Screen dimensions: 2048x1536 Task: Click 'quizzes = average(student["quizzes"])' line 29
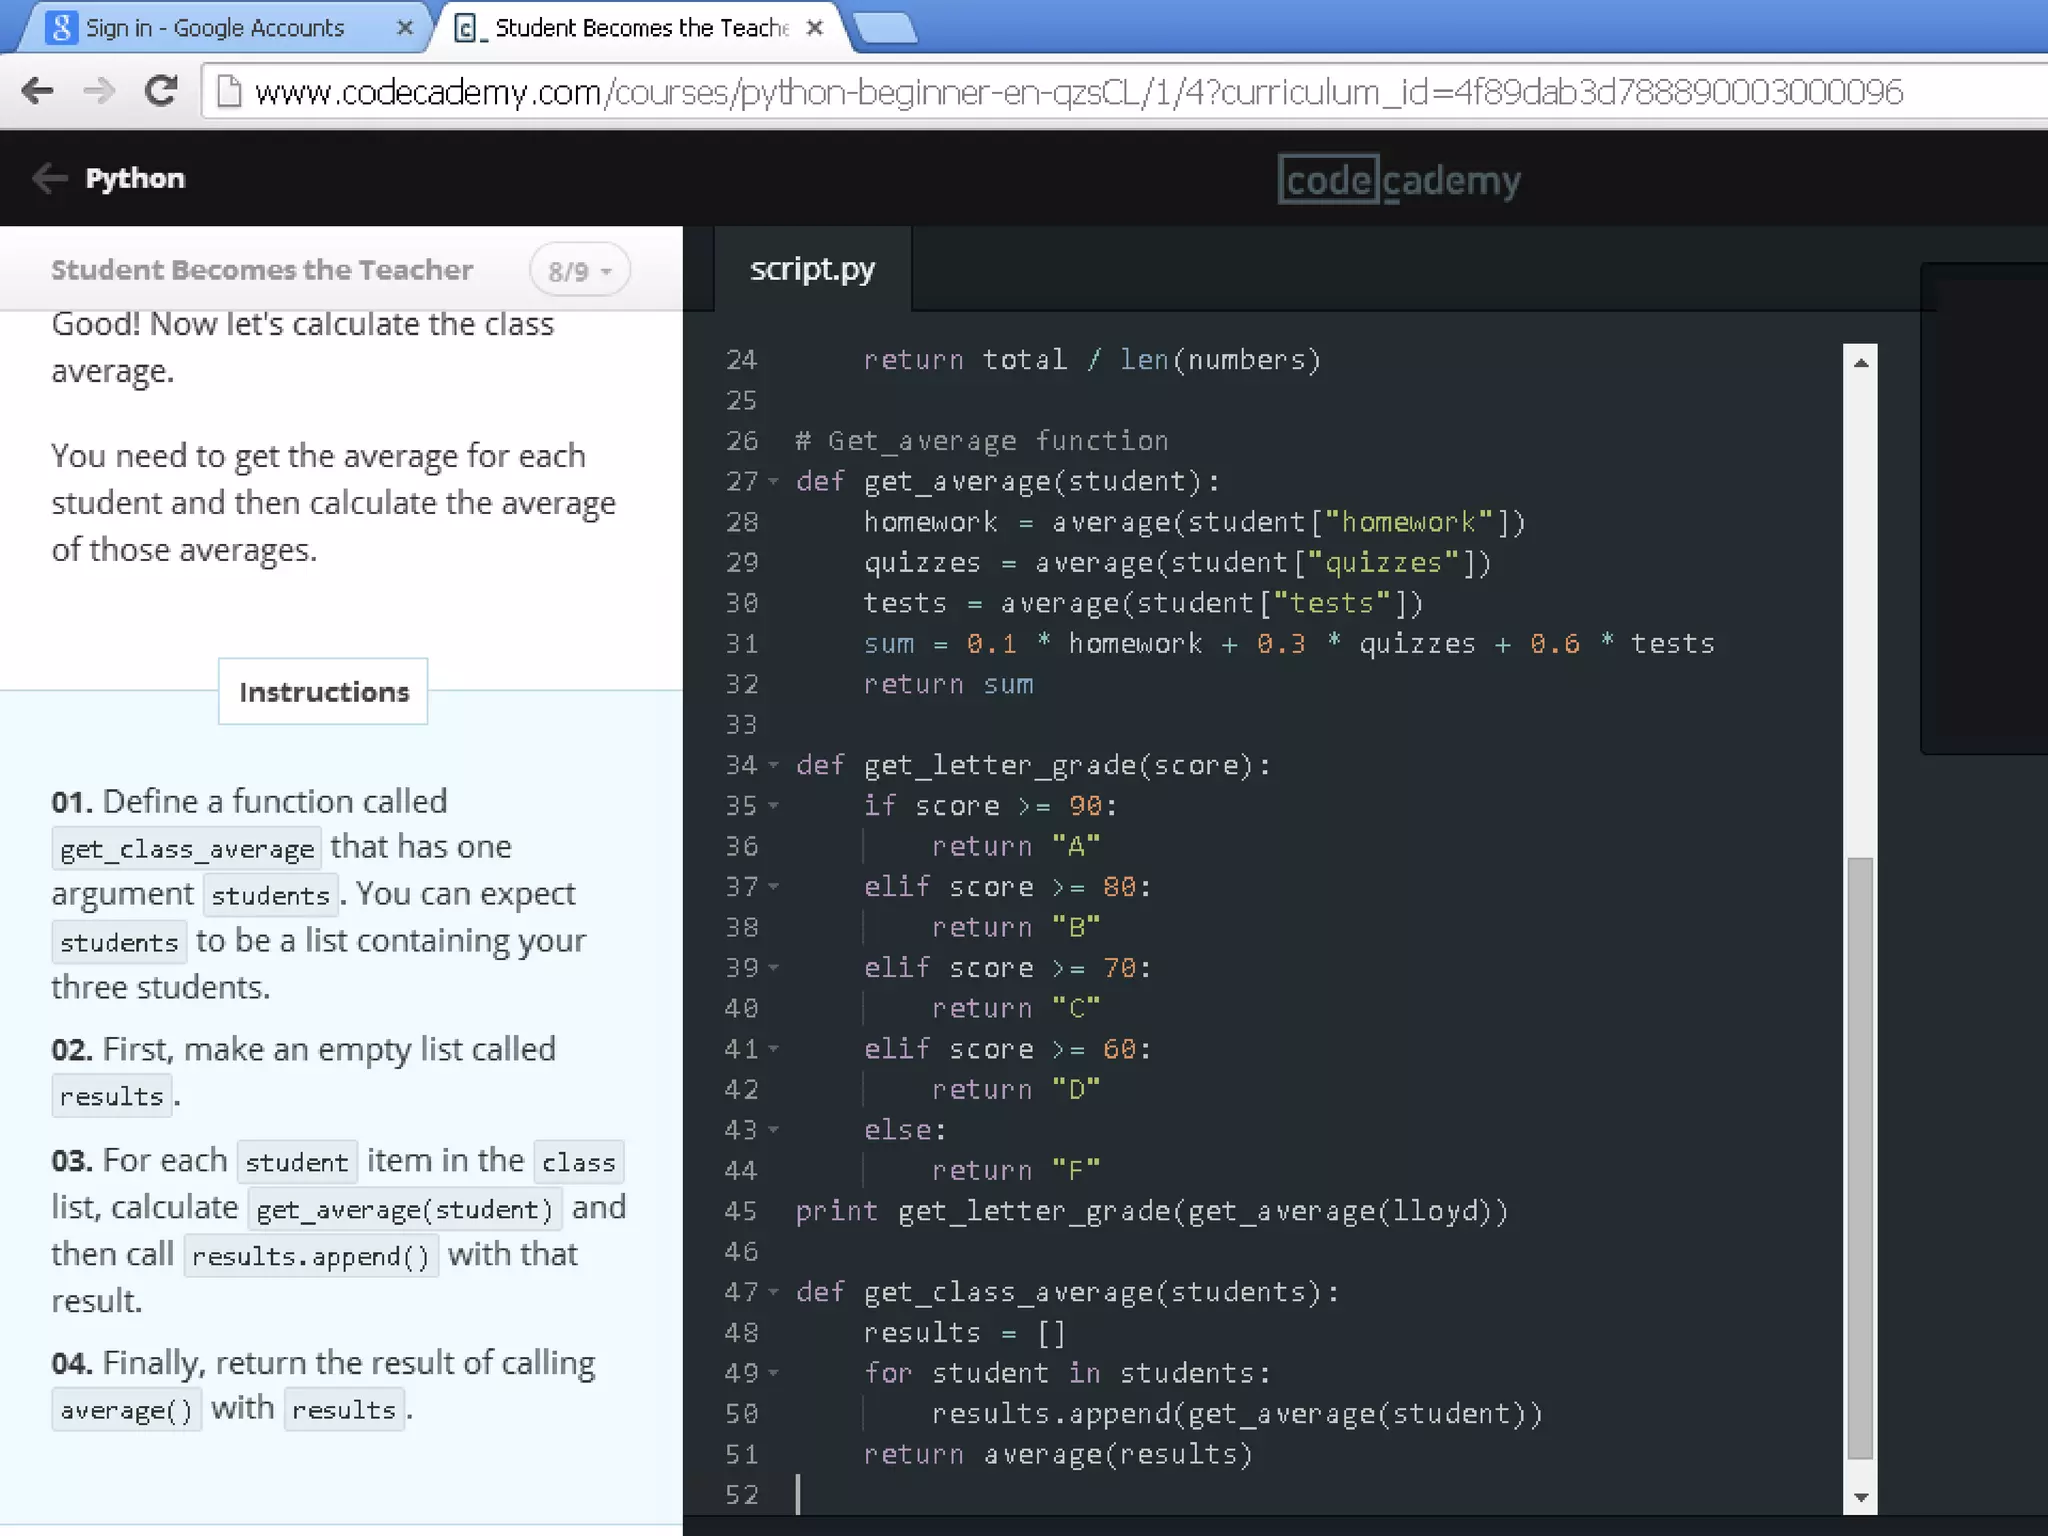point(1178,563)
